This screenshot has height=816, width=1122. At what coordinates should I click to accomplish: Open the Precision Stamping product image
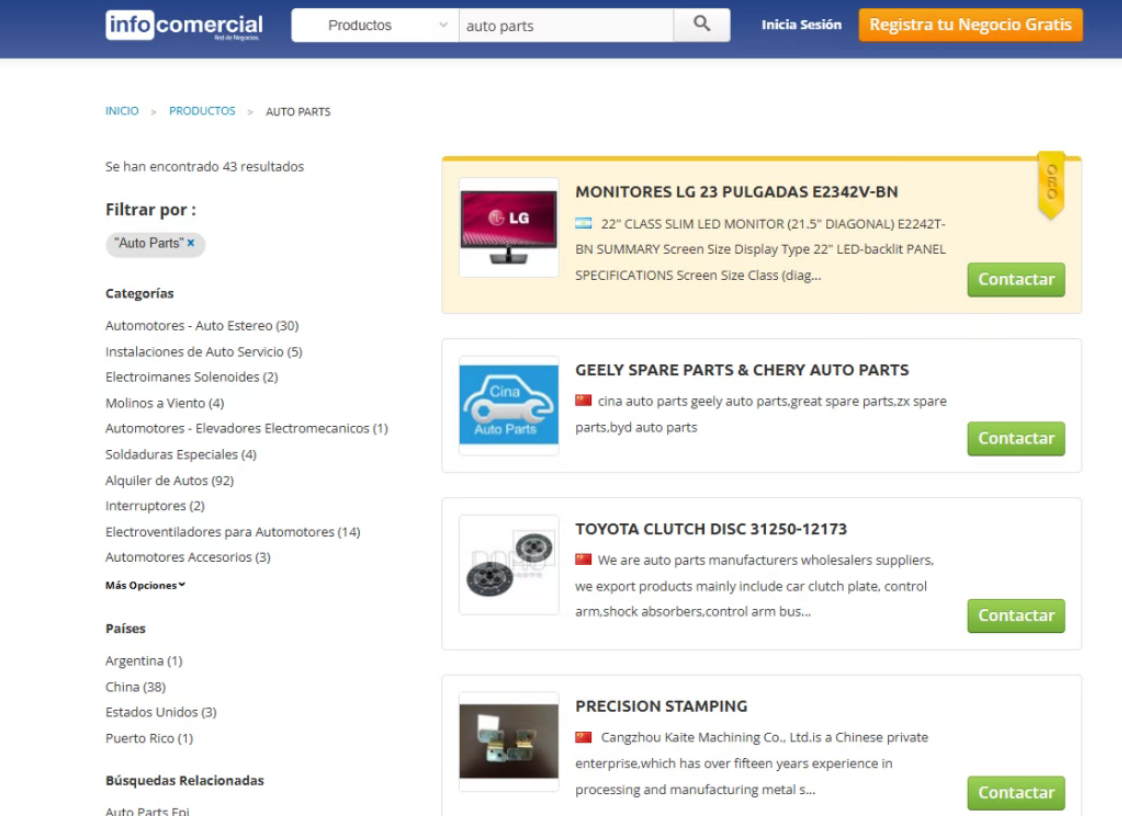coord(508,741)
